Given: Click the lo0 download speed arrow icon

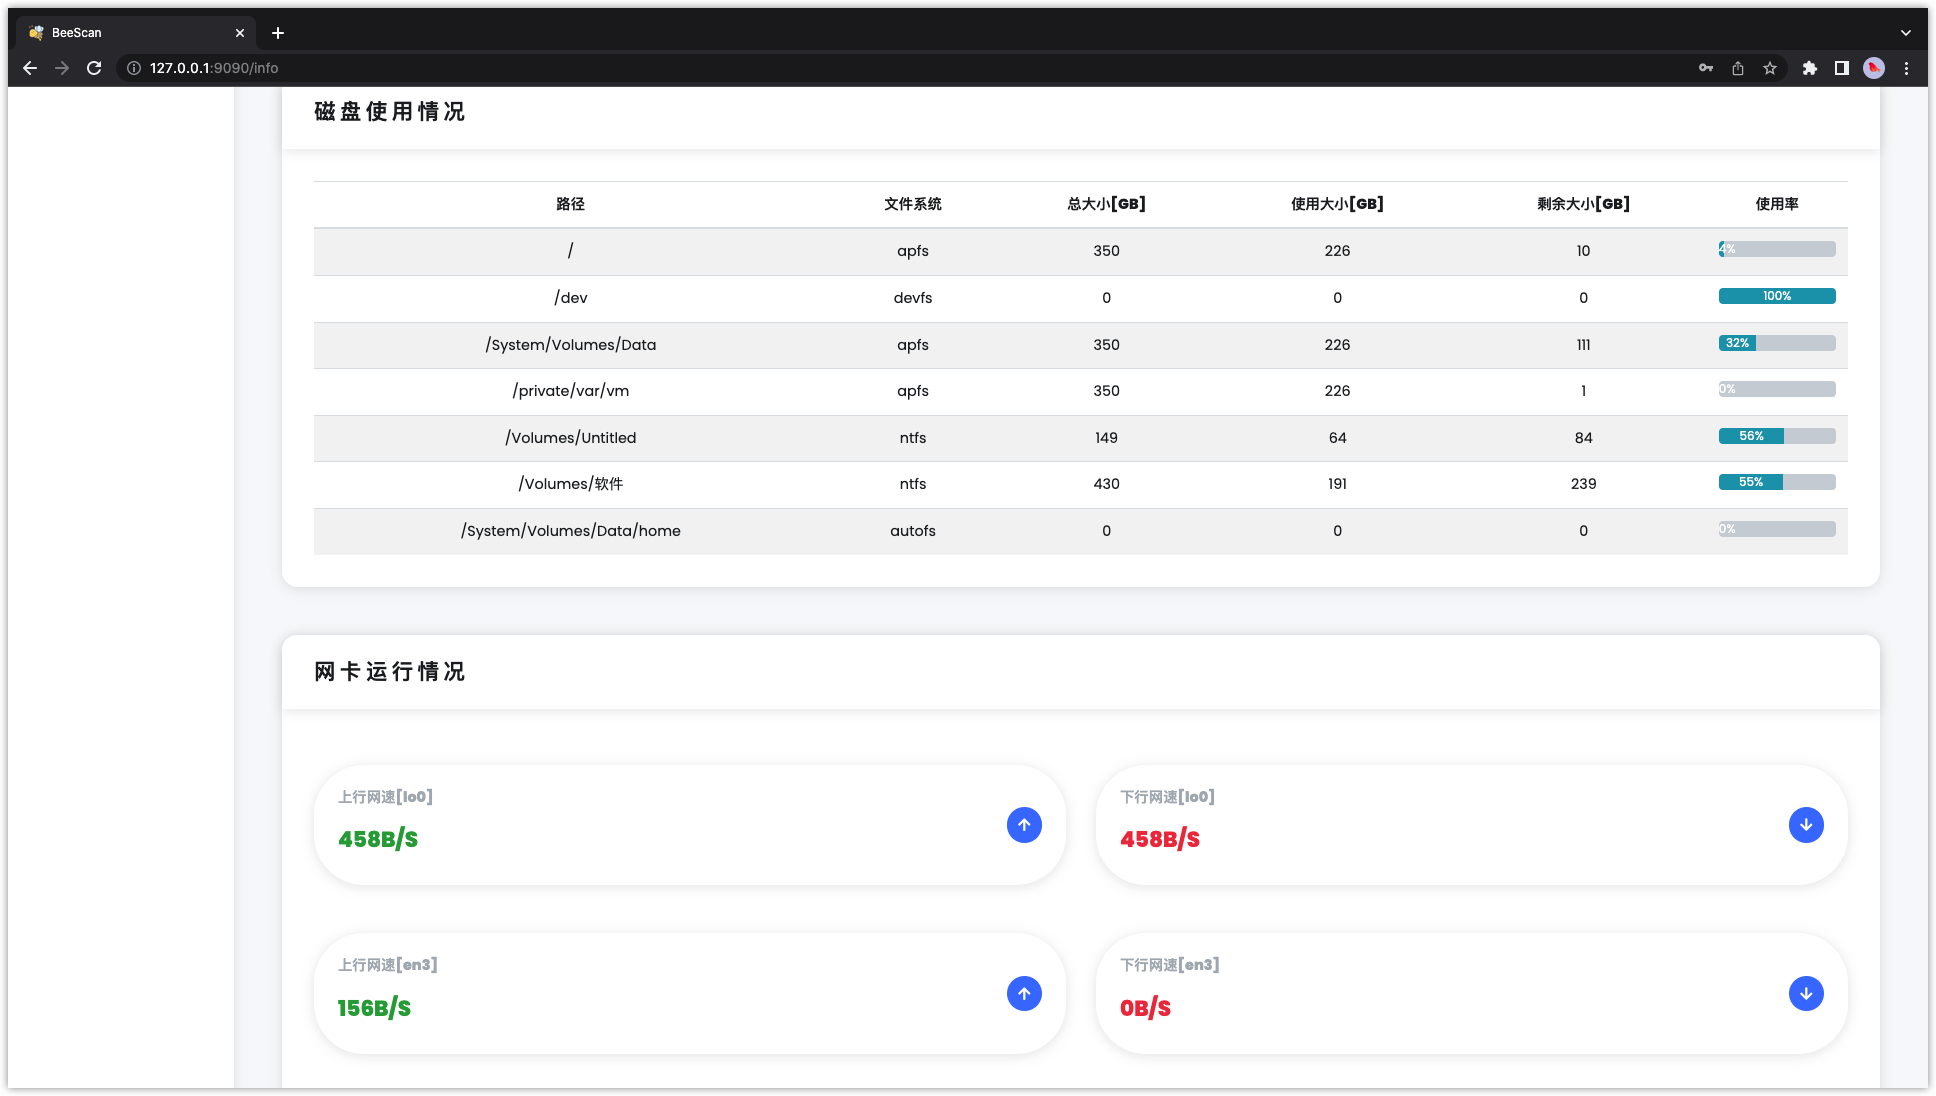Looking at the screenshot, I should pos(1805,825).
